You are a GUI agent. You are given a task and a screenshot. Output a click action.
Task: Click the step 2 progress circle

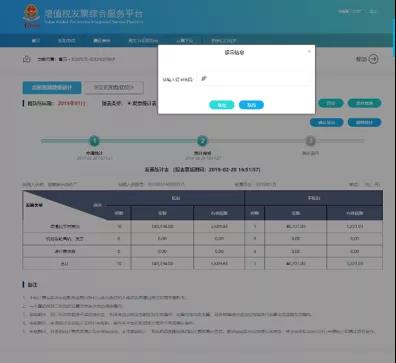tap(202, 141)
